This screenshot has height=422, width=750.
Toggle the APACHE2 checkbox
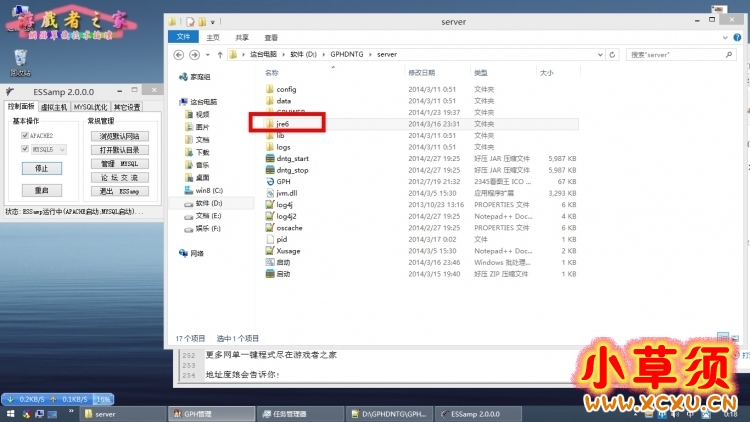(x=24, y=135)
